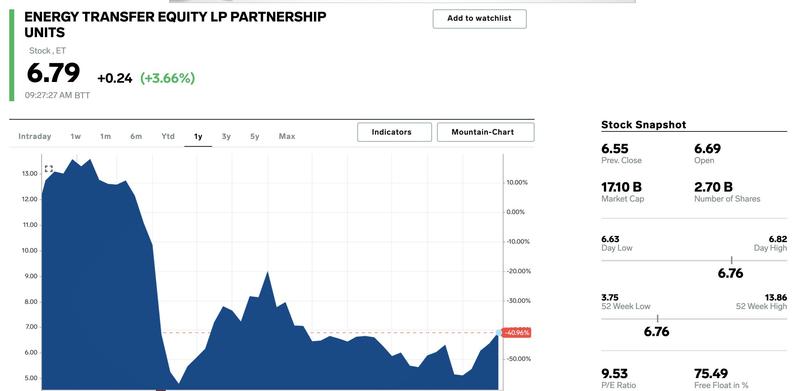This screenshot has width=800, height=391.
Task: Select the 1w chart range
Action: [x=76, y=136]
